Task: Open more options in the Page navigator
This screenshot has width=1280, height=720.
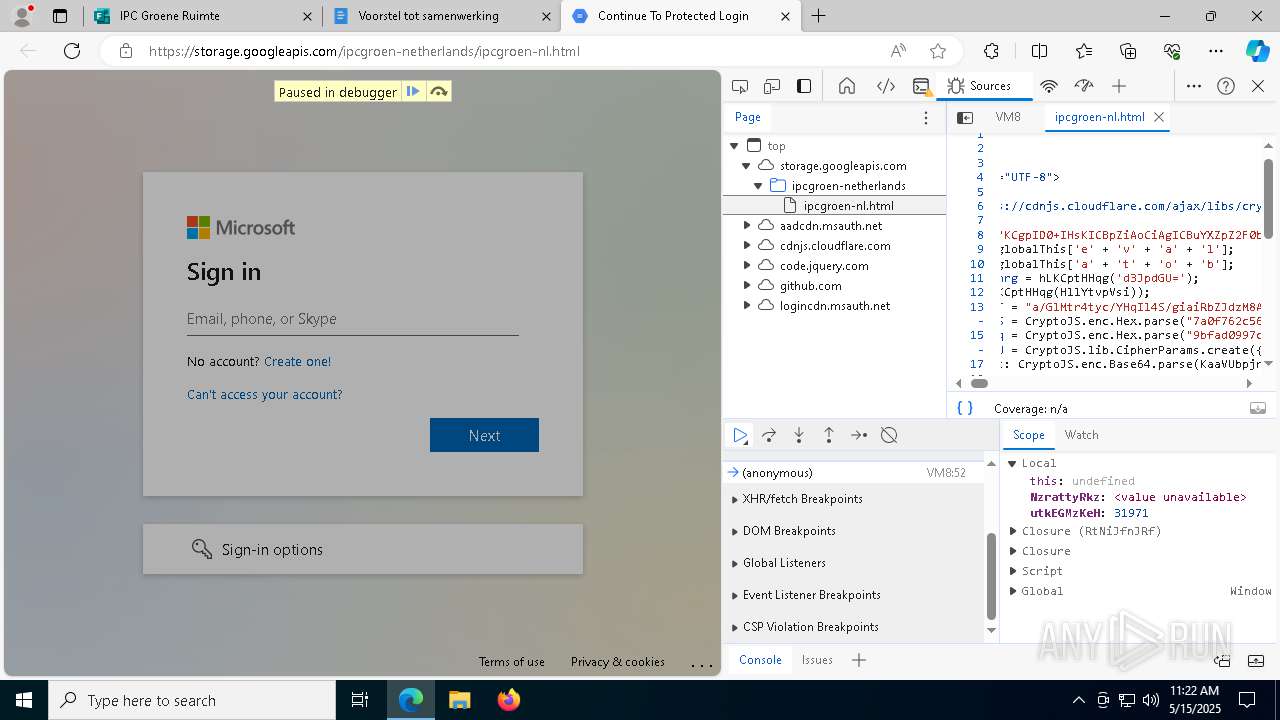Action: click(x=926, y=117)
